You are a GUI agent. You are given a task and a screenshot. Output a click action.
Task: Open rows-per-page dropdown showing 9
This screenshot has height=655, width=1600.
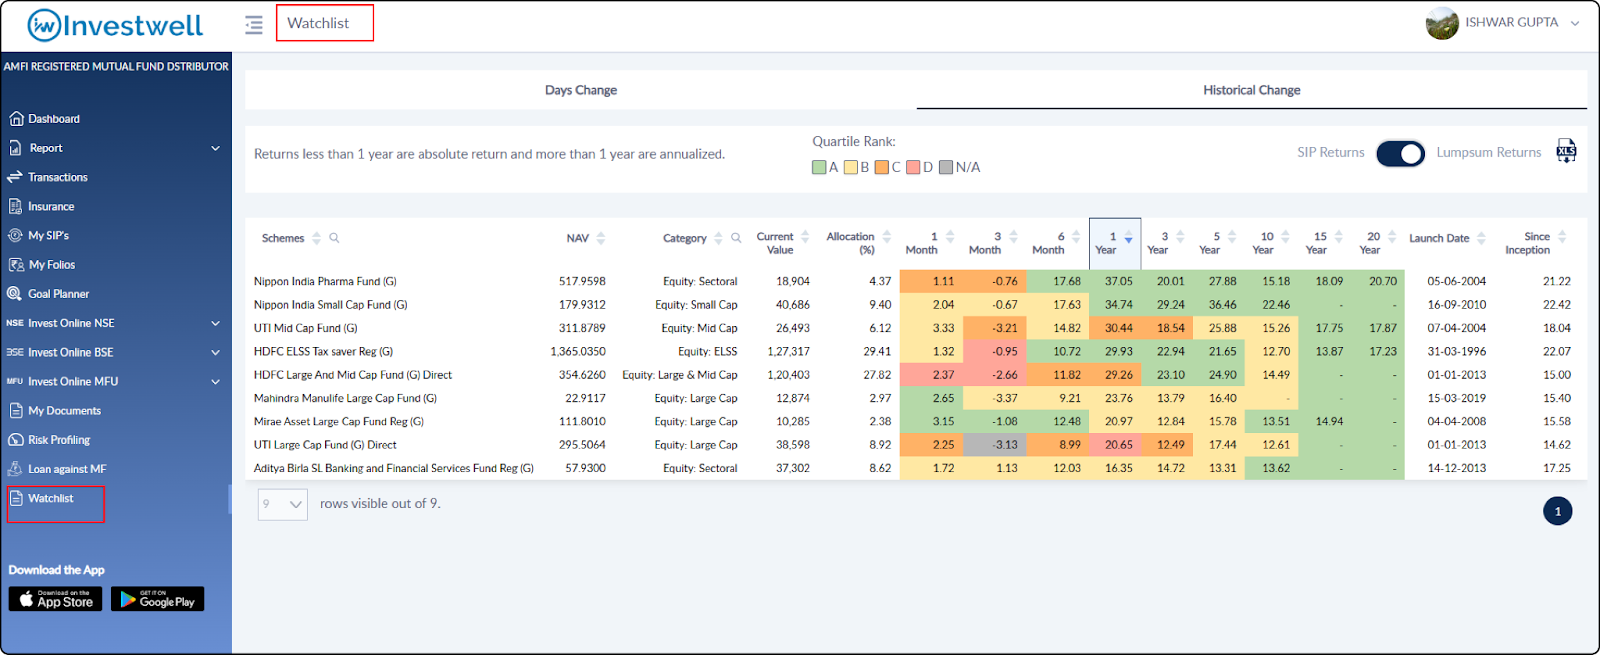pos(283,504)
